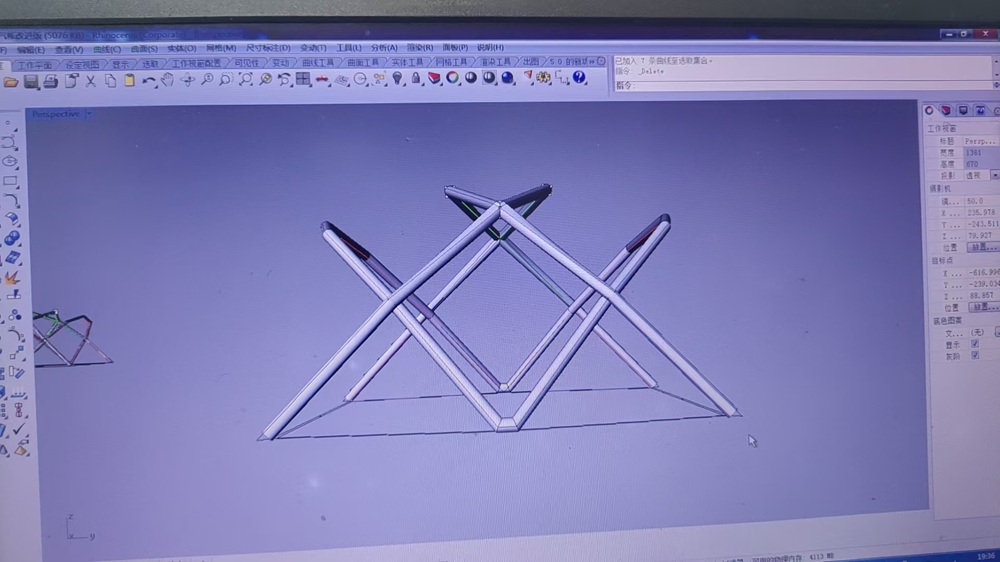The height and width of the screenshot is (562, 1000).
Task: Select the Rotate view tool
Action: [x=188, y=80]
